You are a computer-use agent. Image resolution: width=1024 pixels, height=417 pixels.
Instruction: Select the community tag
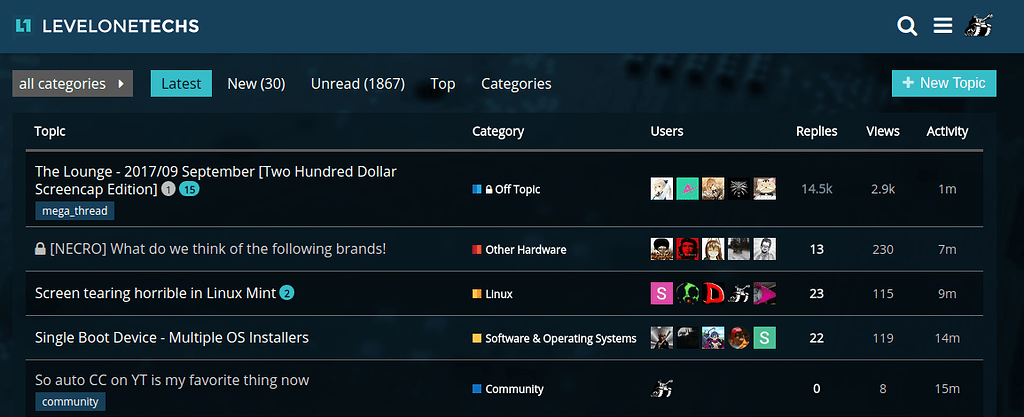70,401
